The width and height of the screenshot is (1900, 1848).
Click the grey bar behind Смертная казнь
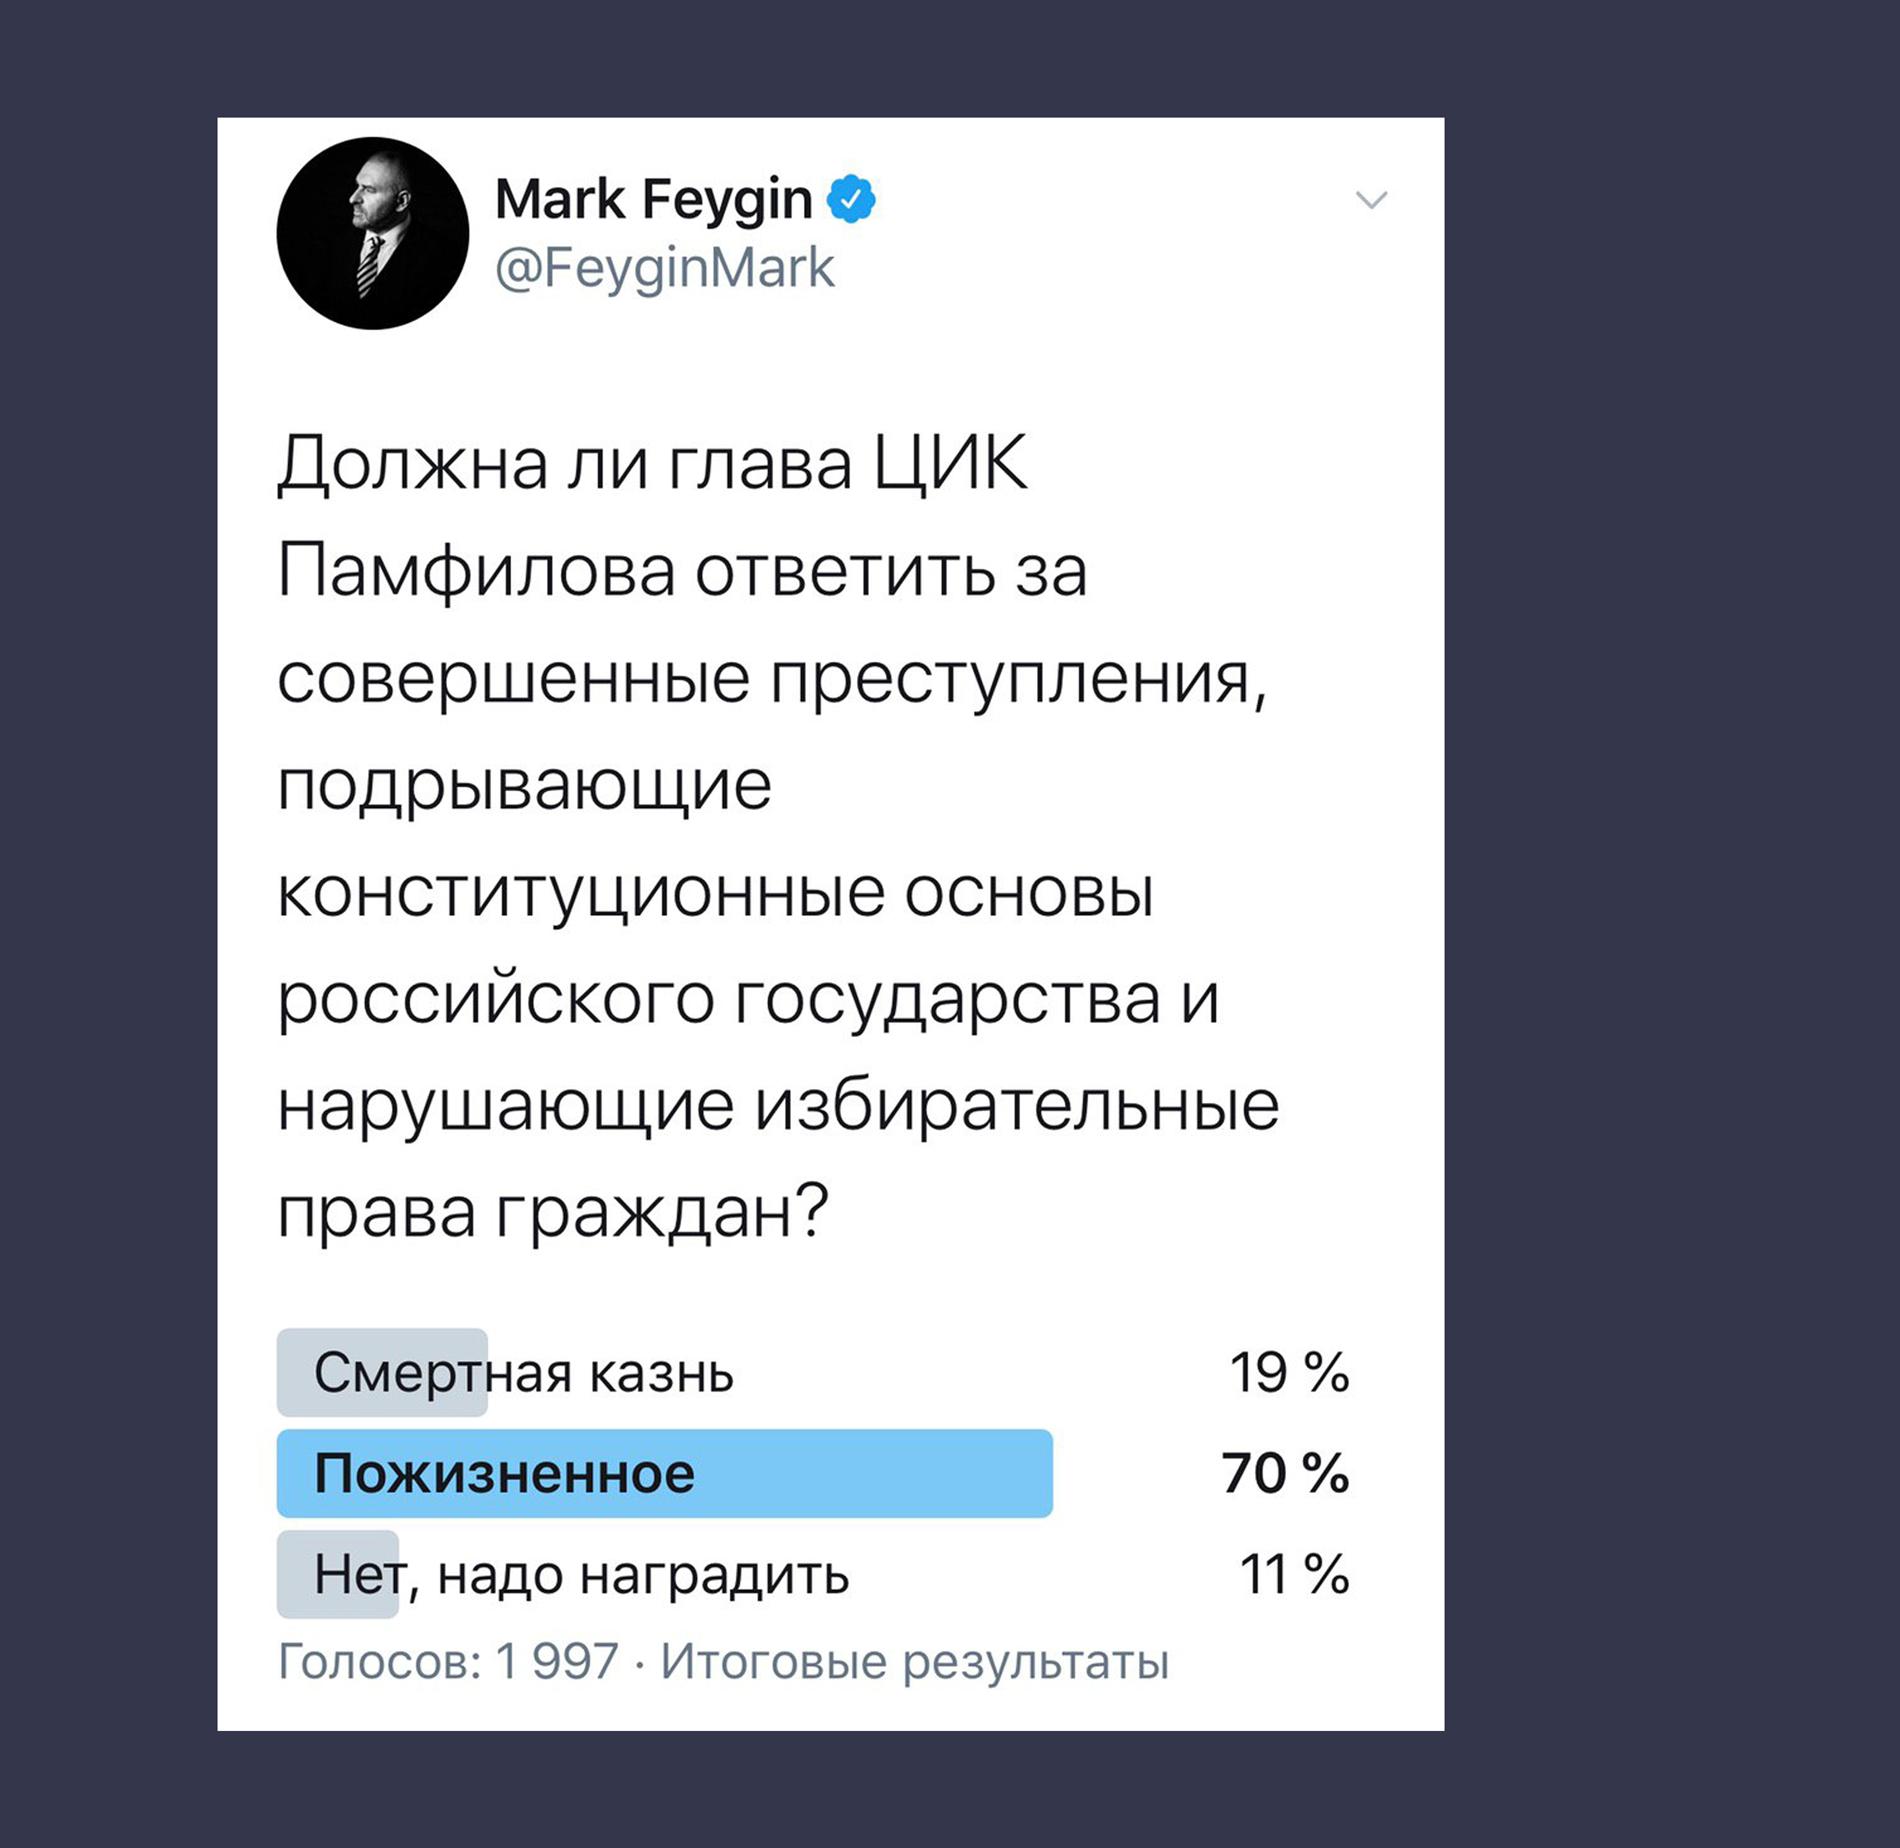coord(382,1372)
